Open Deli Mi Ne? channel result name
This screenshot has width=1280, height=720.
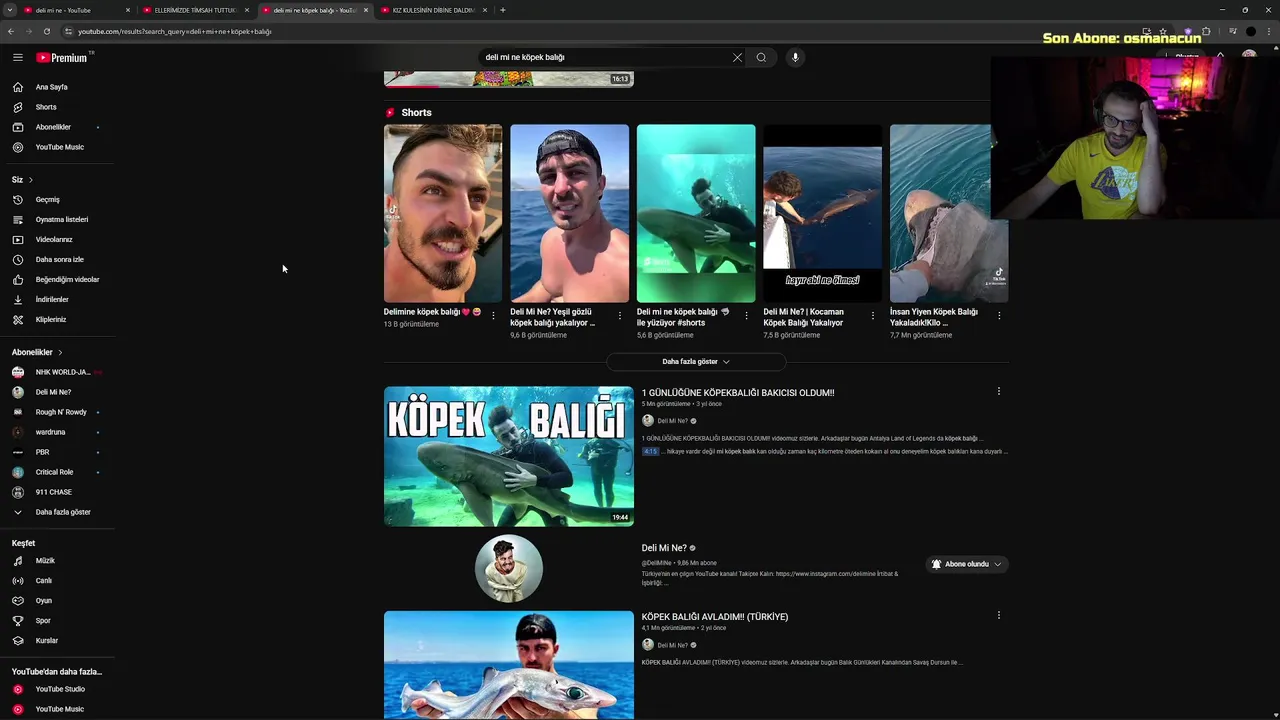click(664, 548)
